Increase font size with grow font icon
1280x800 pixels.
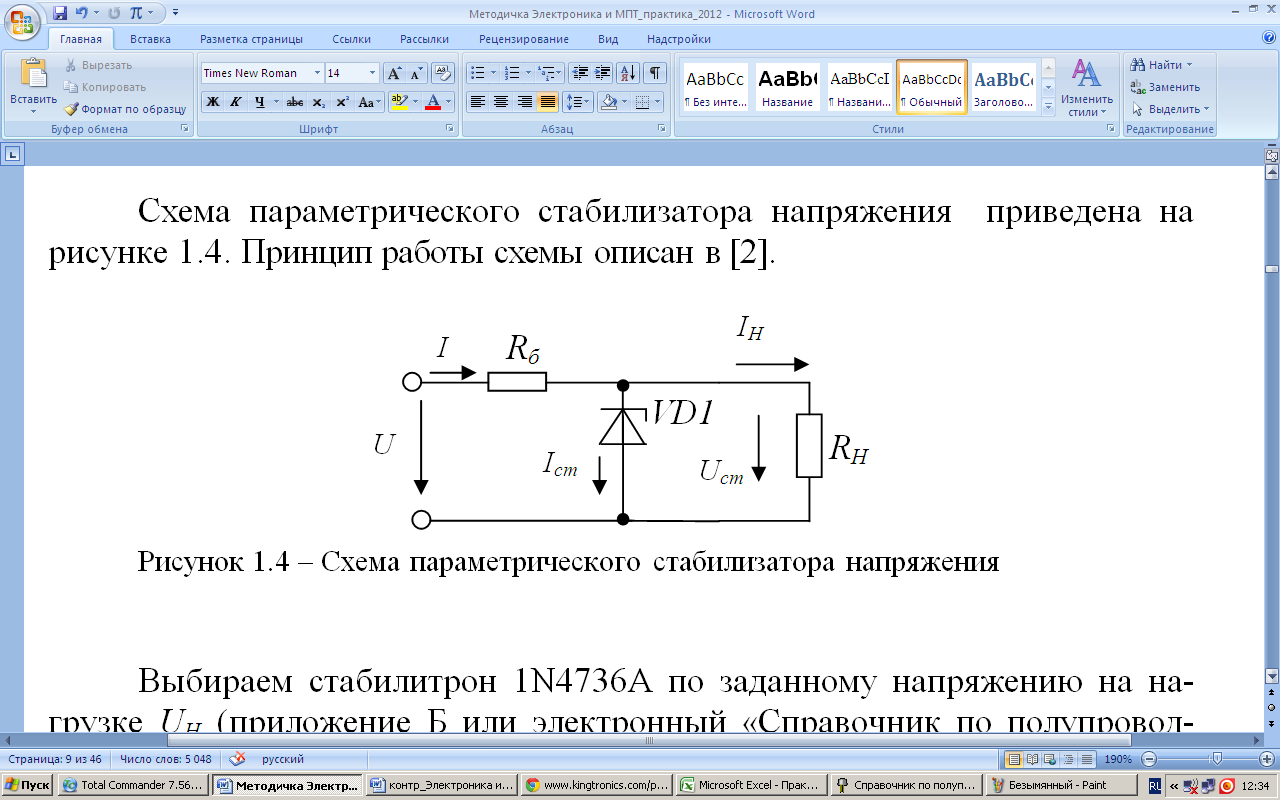[395, 73]
